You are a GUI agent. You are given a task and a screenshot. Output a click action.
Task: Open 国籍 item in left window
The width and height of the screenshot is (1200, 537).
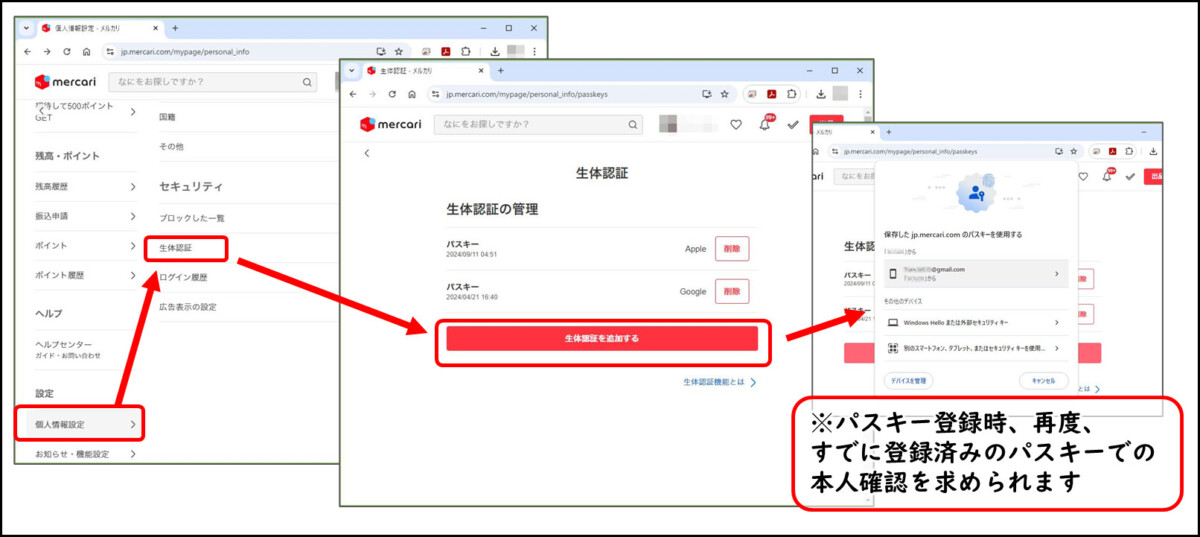(167, 117)
